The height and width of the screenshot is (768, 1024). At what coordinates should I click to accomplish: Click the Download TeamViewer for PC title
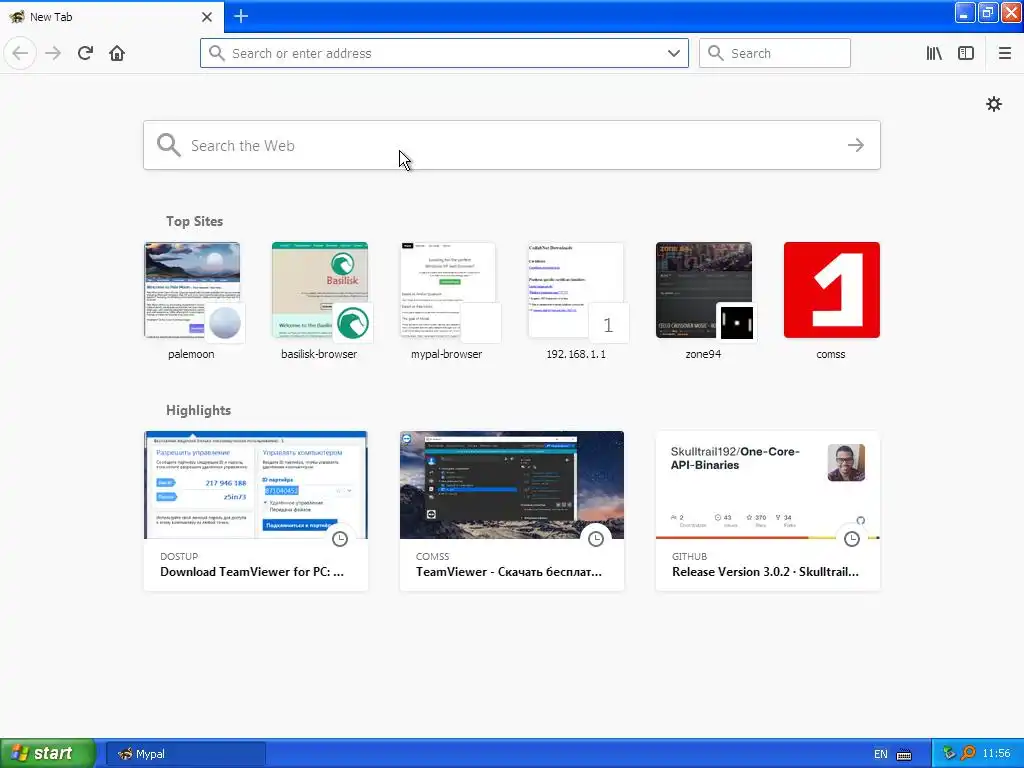point(252,571)
